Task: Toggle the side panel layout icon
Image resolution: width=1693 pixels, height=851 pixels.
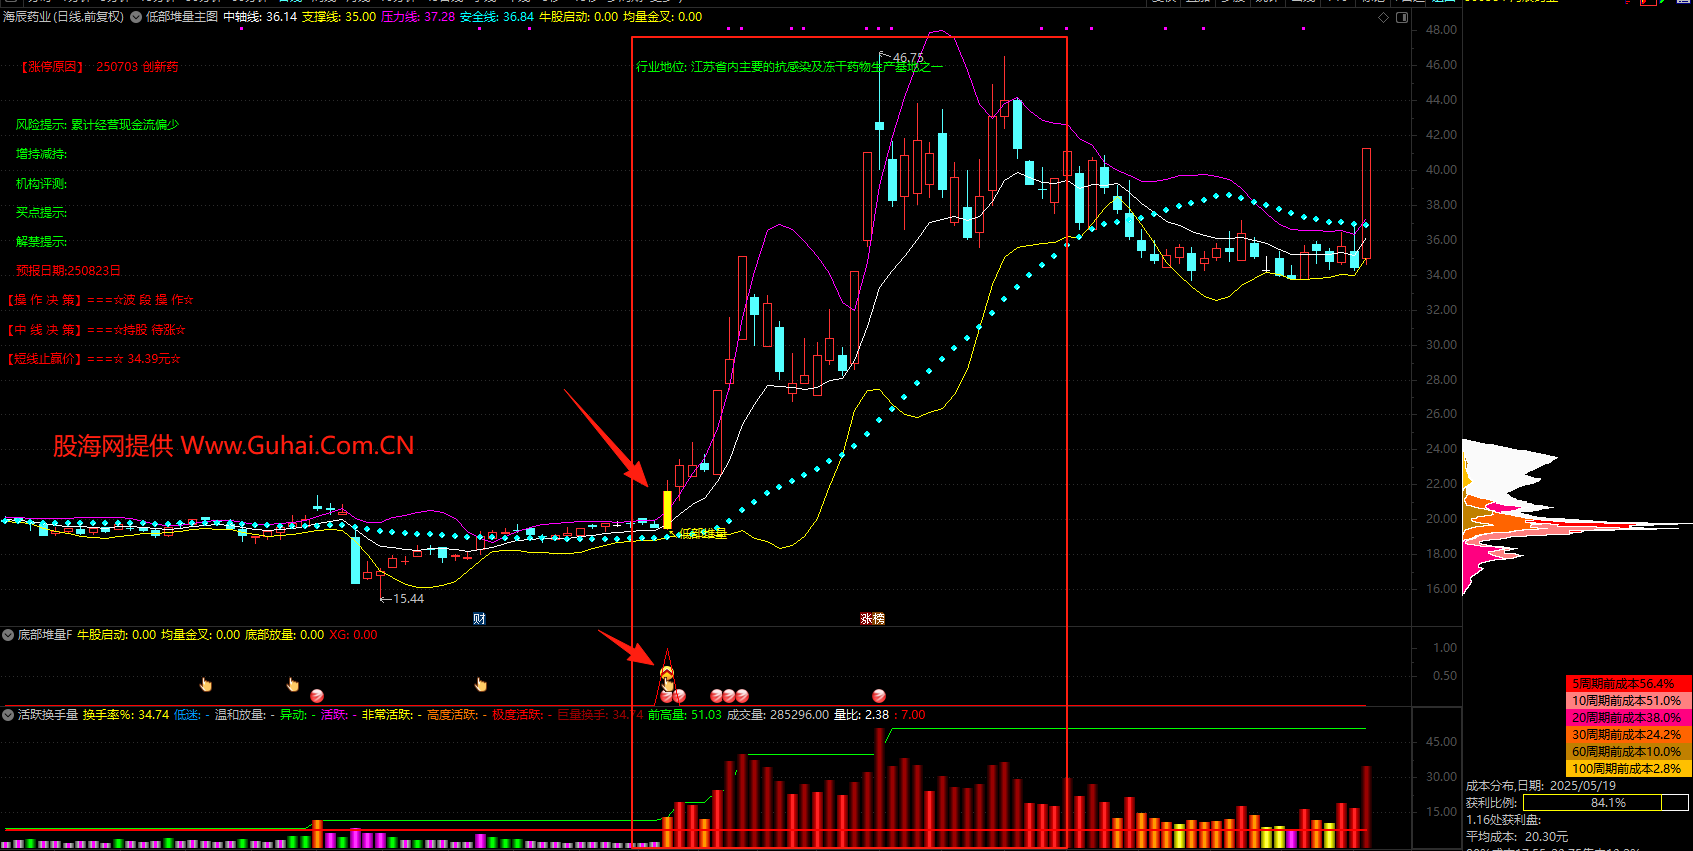Action: pos(1402,17)
